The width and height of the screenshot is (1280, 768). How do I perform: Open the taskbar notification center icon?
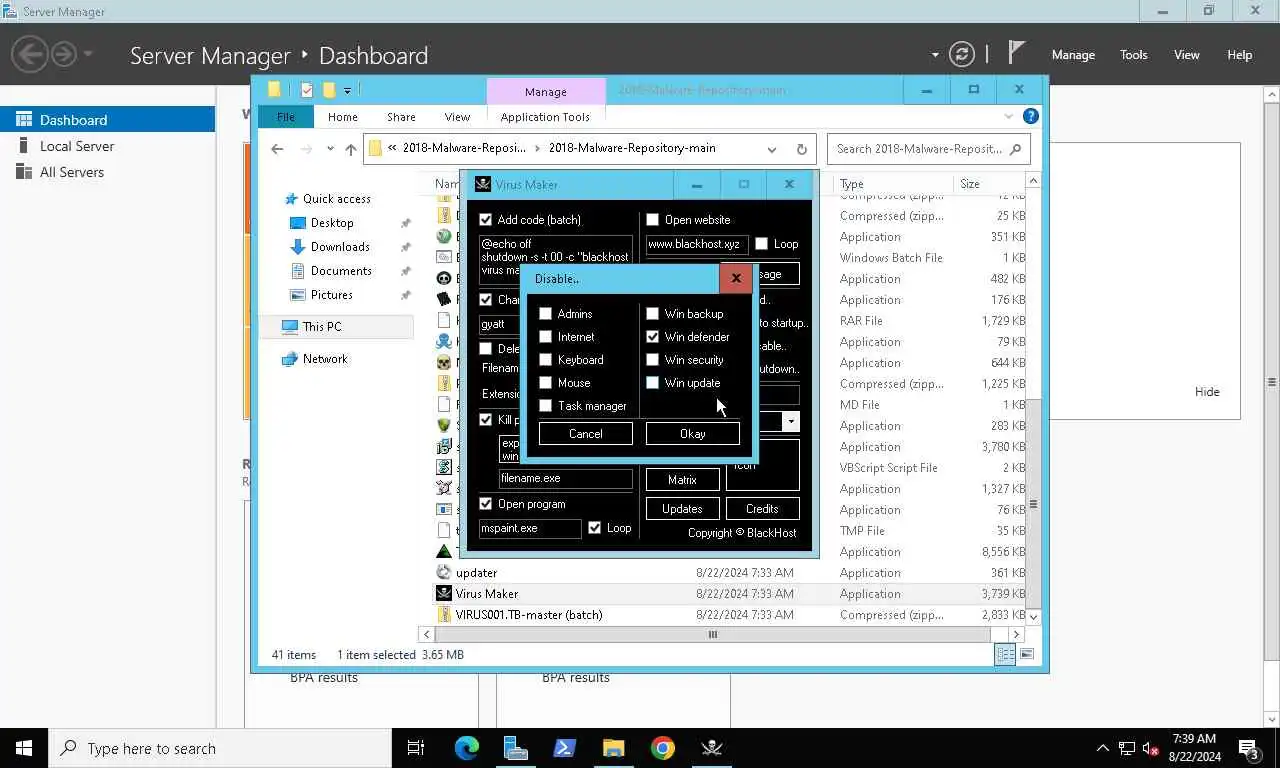[x=1249, y=748]
